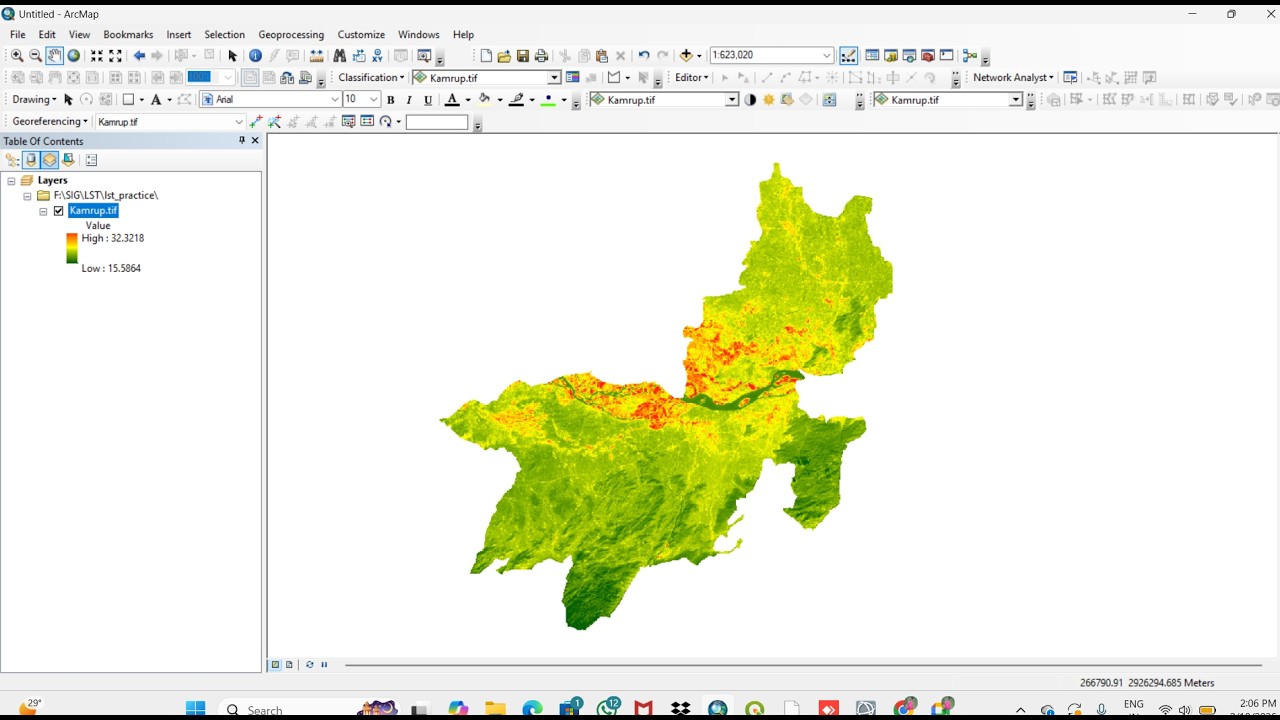Open Georeferencing layer Kamrup.tif dropdown
This screenshot has height=720, width=1280.
coord(239,122)
